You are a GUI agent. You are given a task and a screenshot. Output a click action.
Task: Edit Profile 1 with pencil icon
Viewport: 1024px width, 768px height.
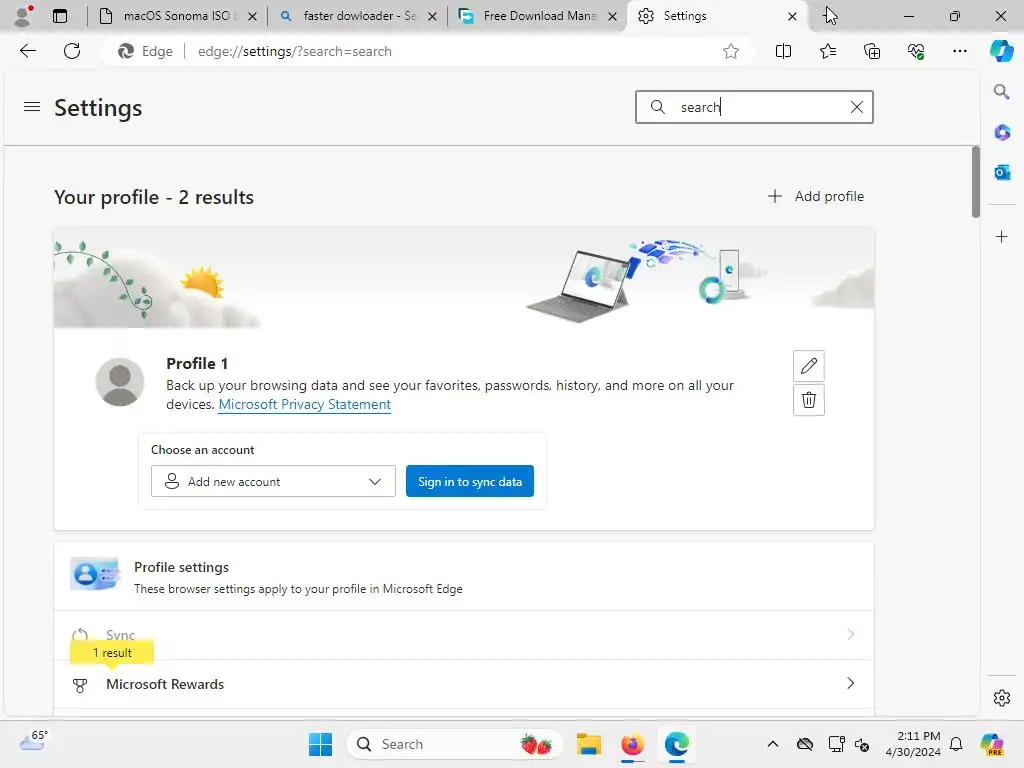click(x=808, y=366)
